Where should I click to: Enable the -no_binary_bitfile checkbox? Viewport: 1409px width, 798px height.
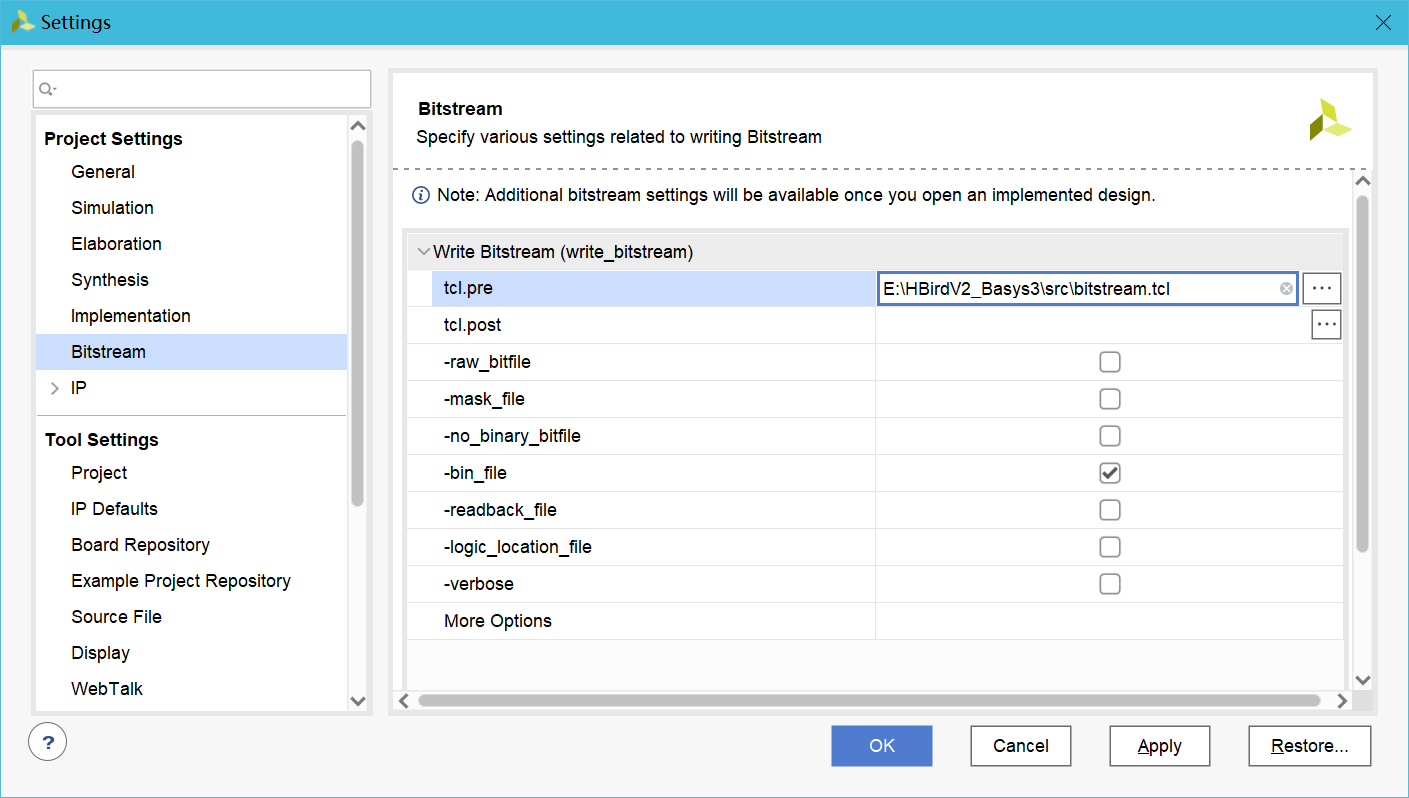click(1109, 436)
